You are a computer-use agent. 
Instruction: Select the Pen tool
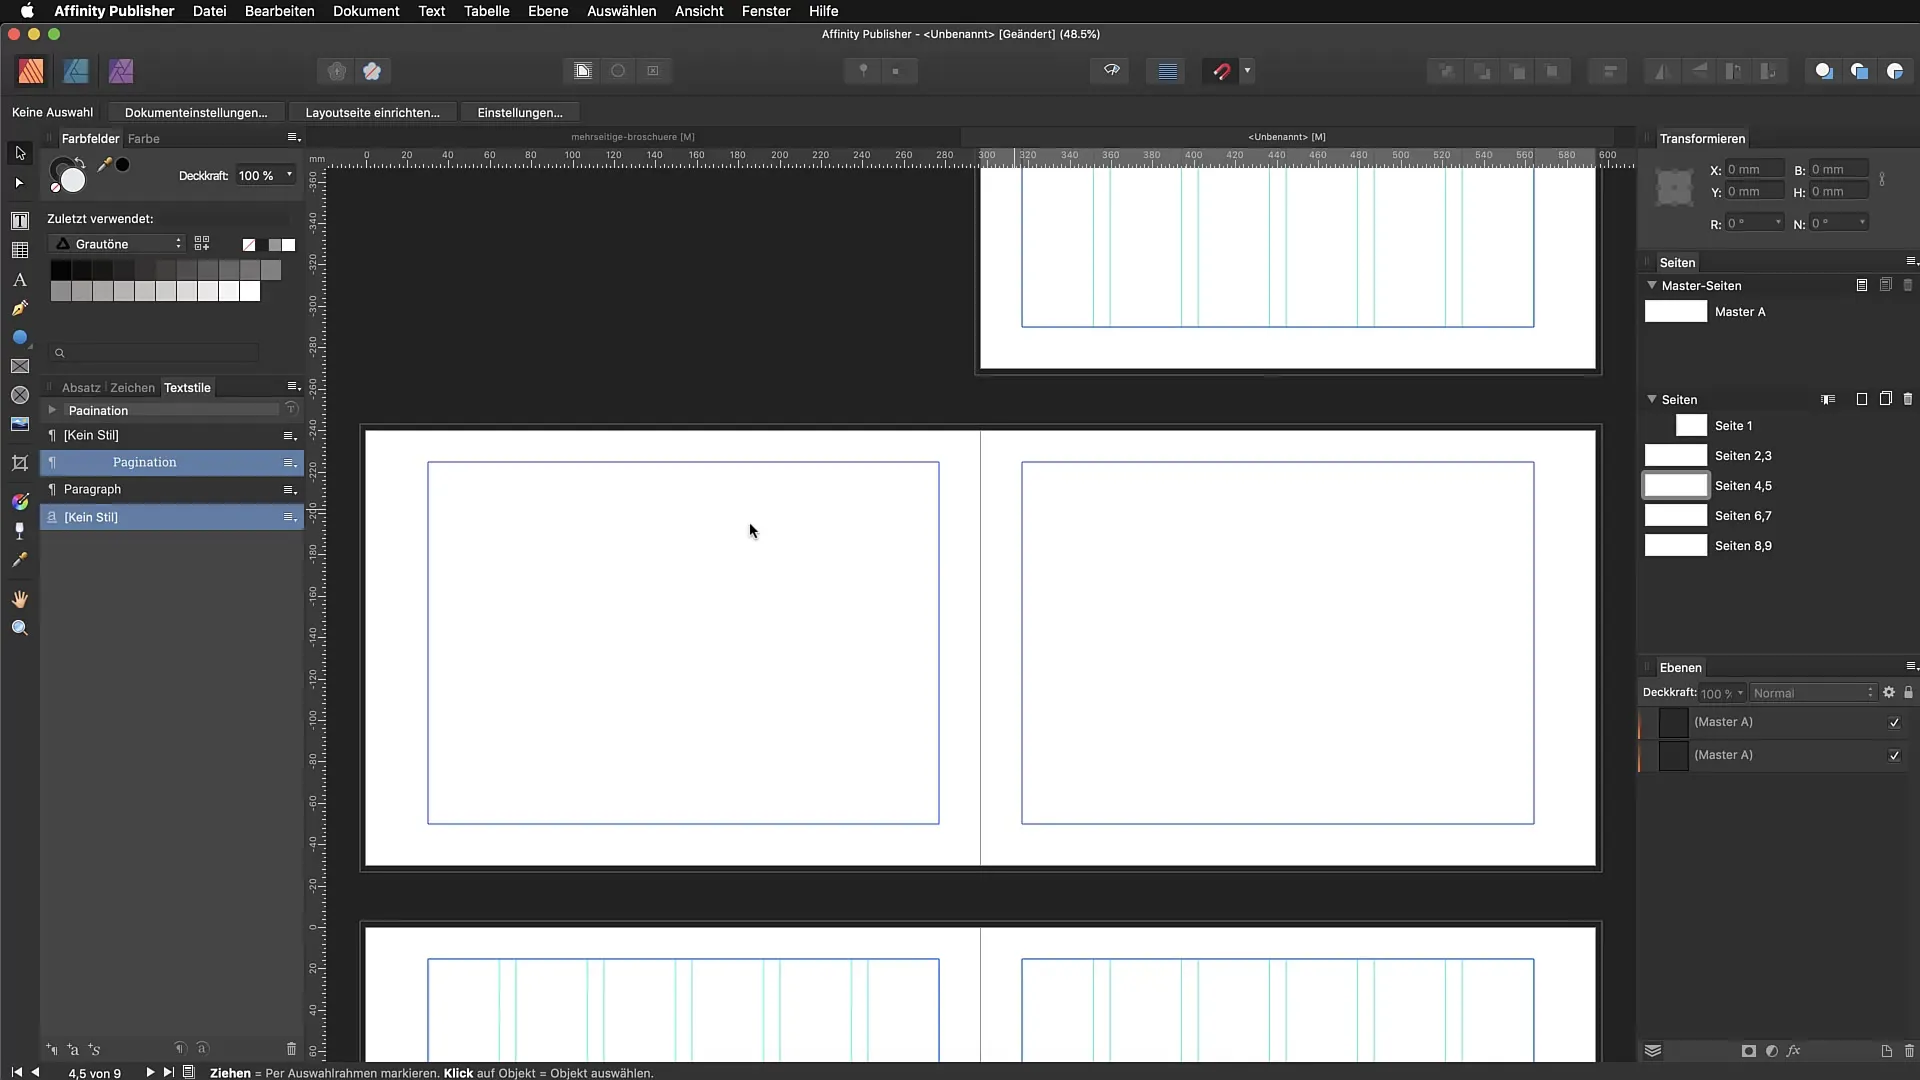tap(19, 308)
